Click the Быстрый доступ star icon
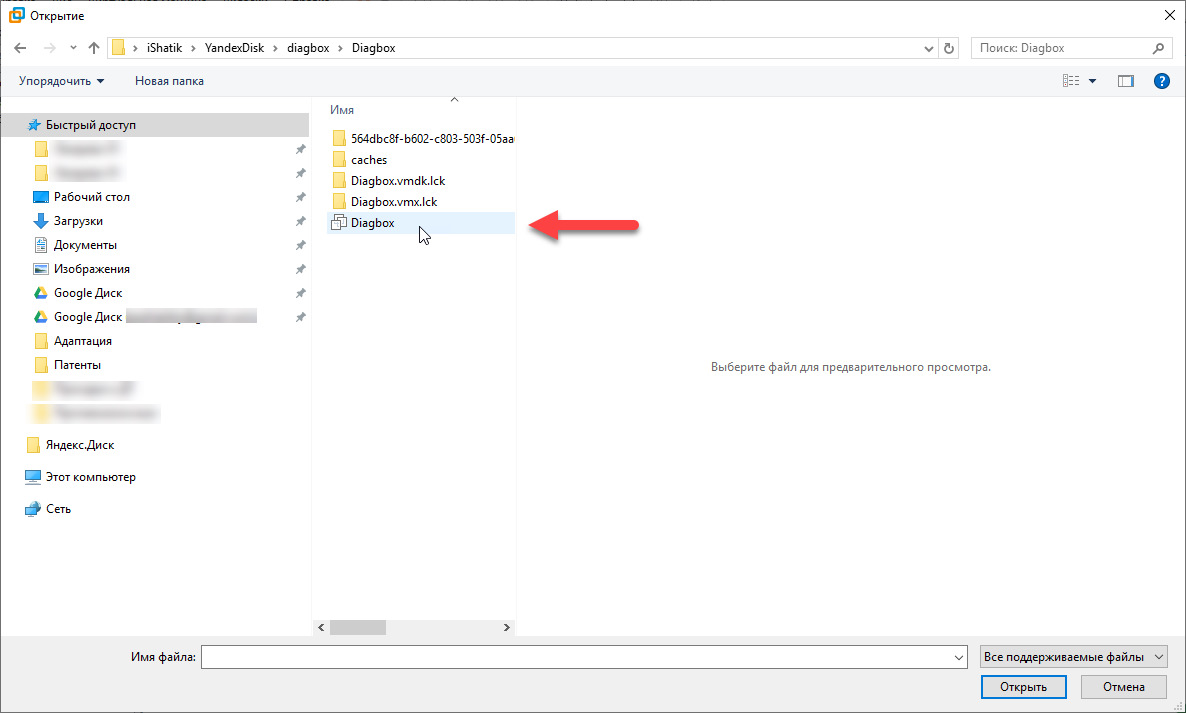Screen dimensions: 1186x713 (33, 125)
